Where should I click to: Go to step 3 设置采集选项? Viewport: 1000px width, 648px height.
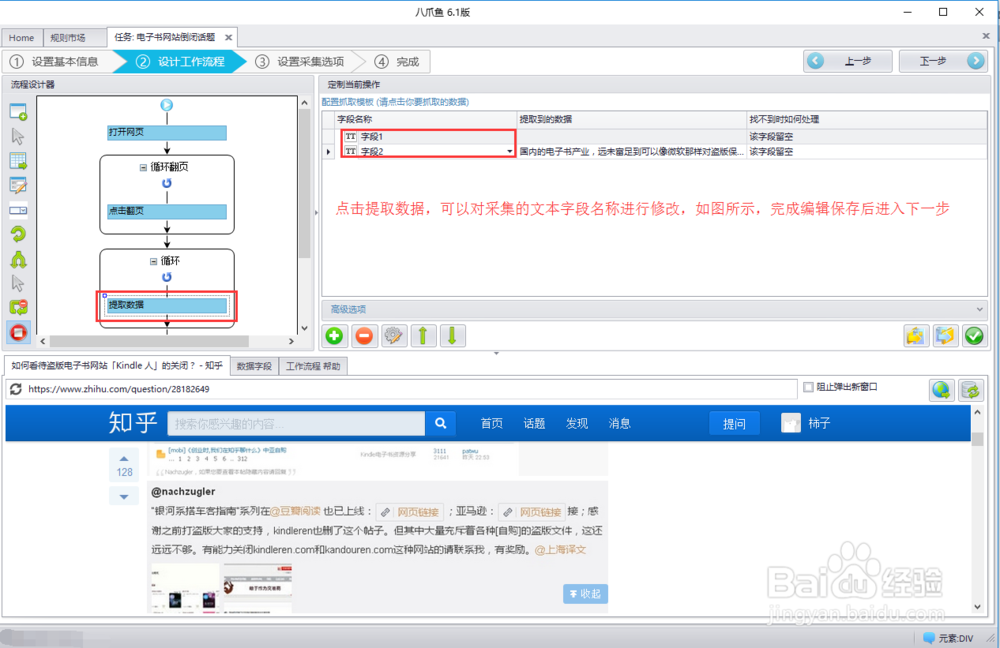point(303,61)
